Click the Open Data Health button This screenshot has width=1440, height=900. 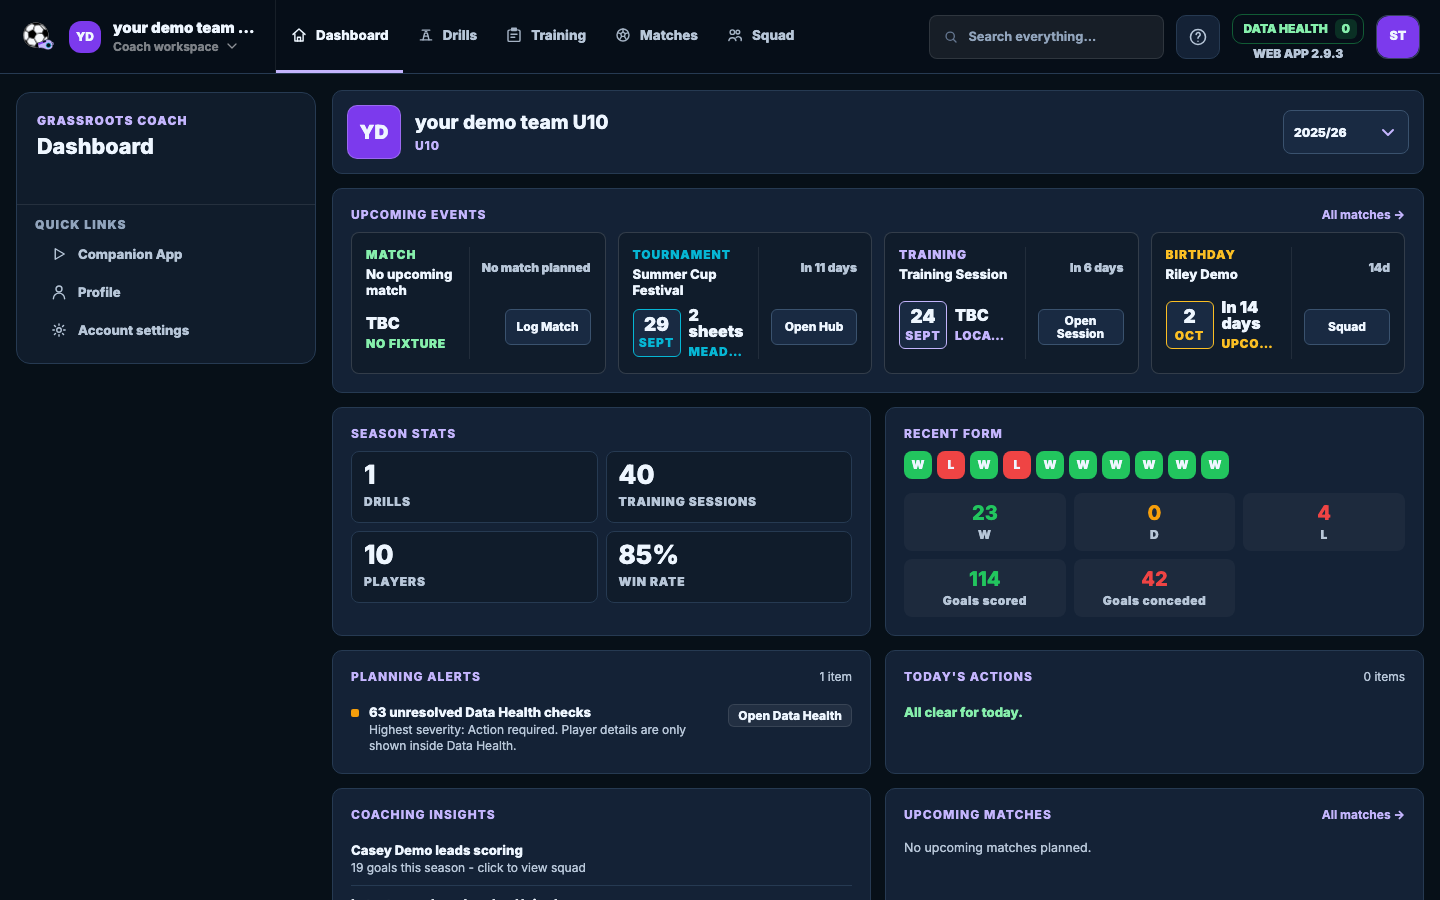coord(790,716)
